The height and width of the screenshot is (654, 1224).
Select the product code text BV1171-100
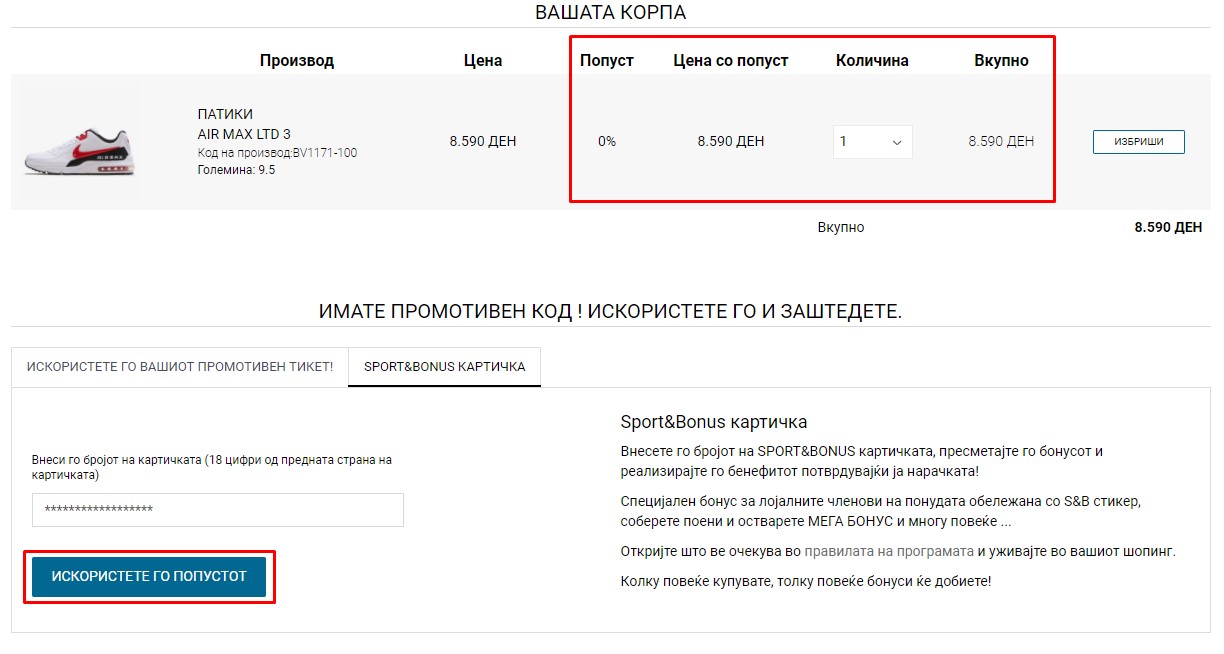pos(325,153)
